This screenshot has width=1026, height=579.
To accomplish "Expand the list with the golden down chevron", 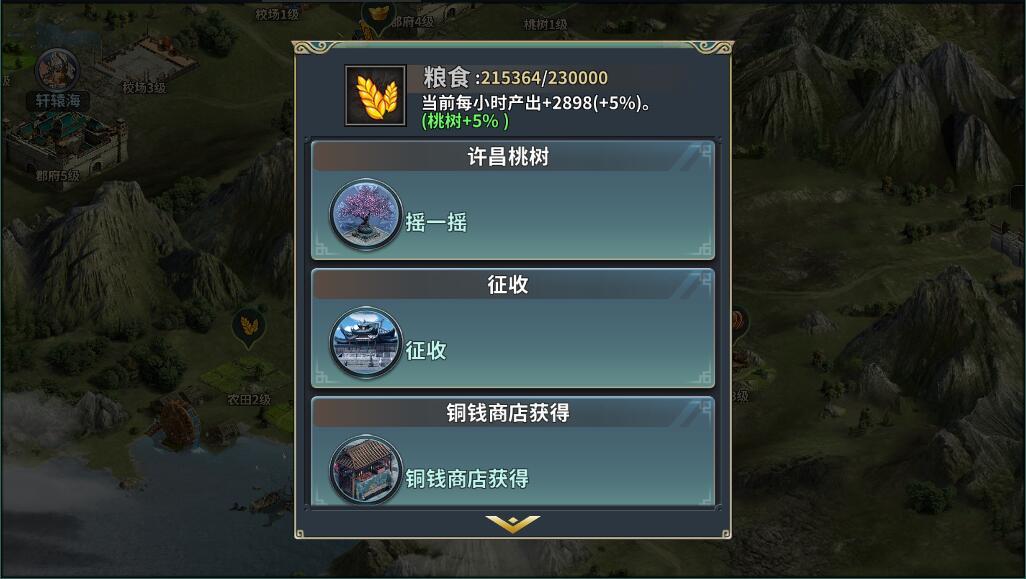I will coord(512,523).
